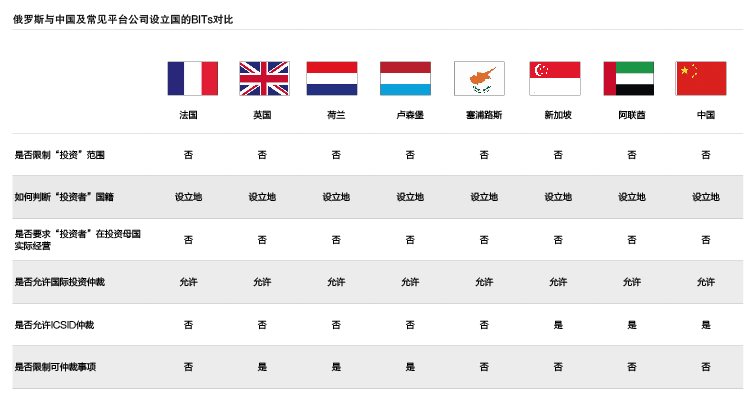The height and width of the screenshot is (404, 752).
Task: Select row label 是否允许国际投资仲裁
Action: (x=59, y=282)
